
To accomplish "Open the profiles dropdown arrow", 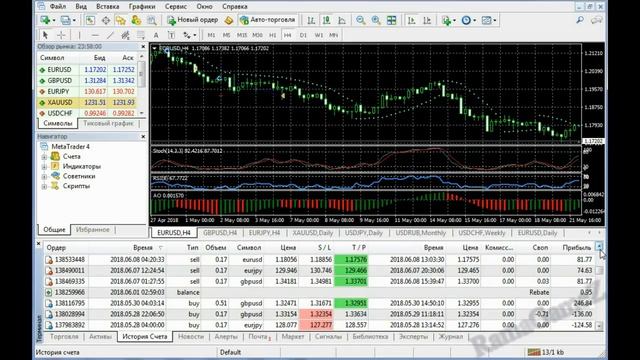I will pyautogui.click(x=74, y=20).
